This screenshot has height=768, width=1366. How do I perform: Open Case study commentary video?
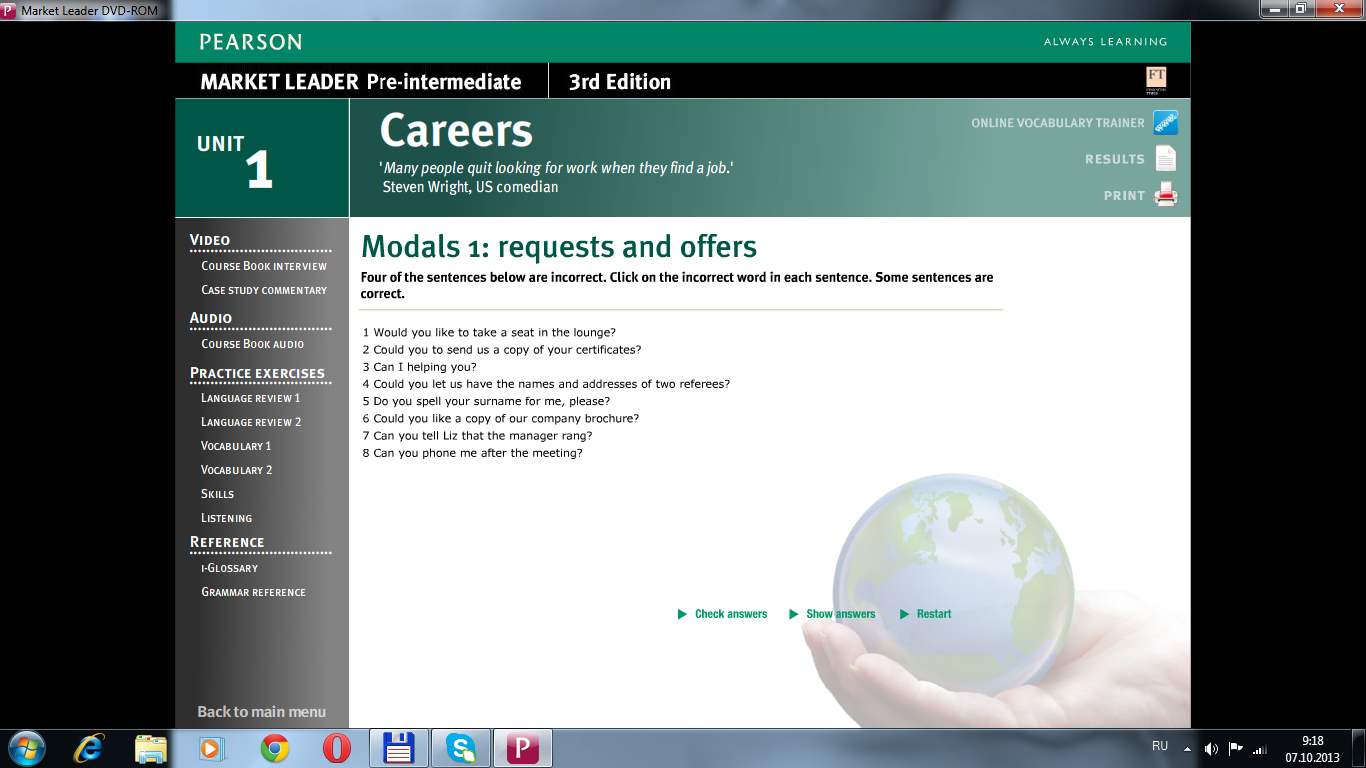click(x=264, y=290)
